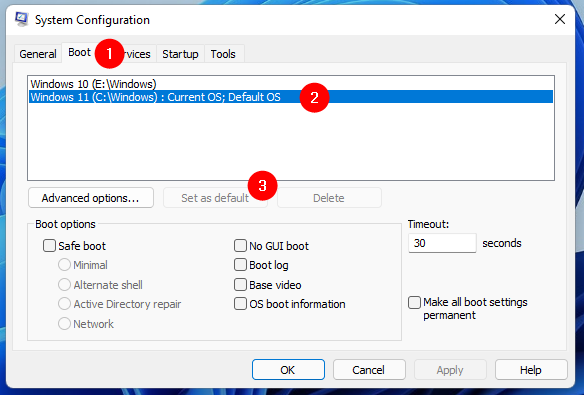The image size is (584, 395).
Task: Select the Boot tab
Action: [x=79, y=52]
